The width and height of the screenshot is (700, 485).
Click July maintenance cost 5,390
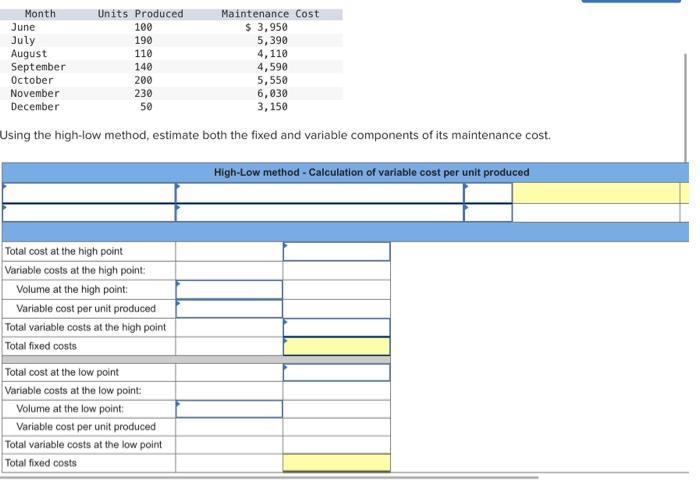[272, 41]
